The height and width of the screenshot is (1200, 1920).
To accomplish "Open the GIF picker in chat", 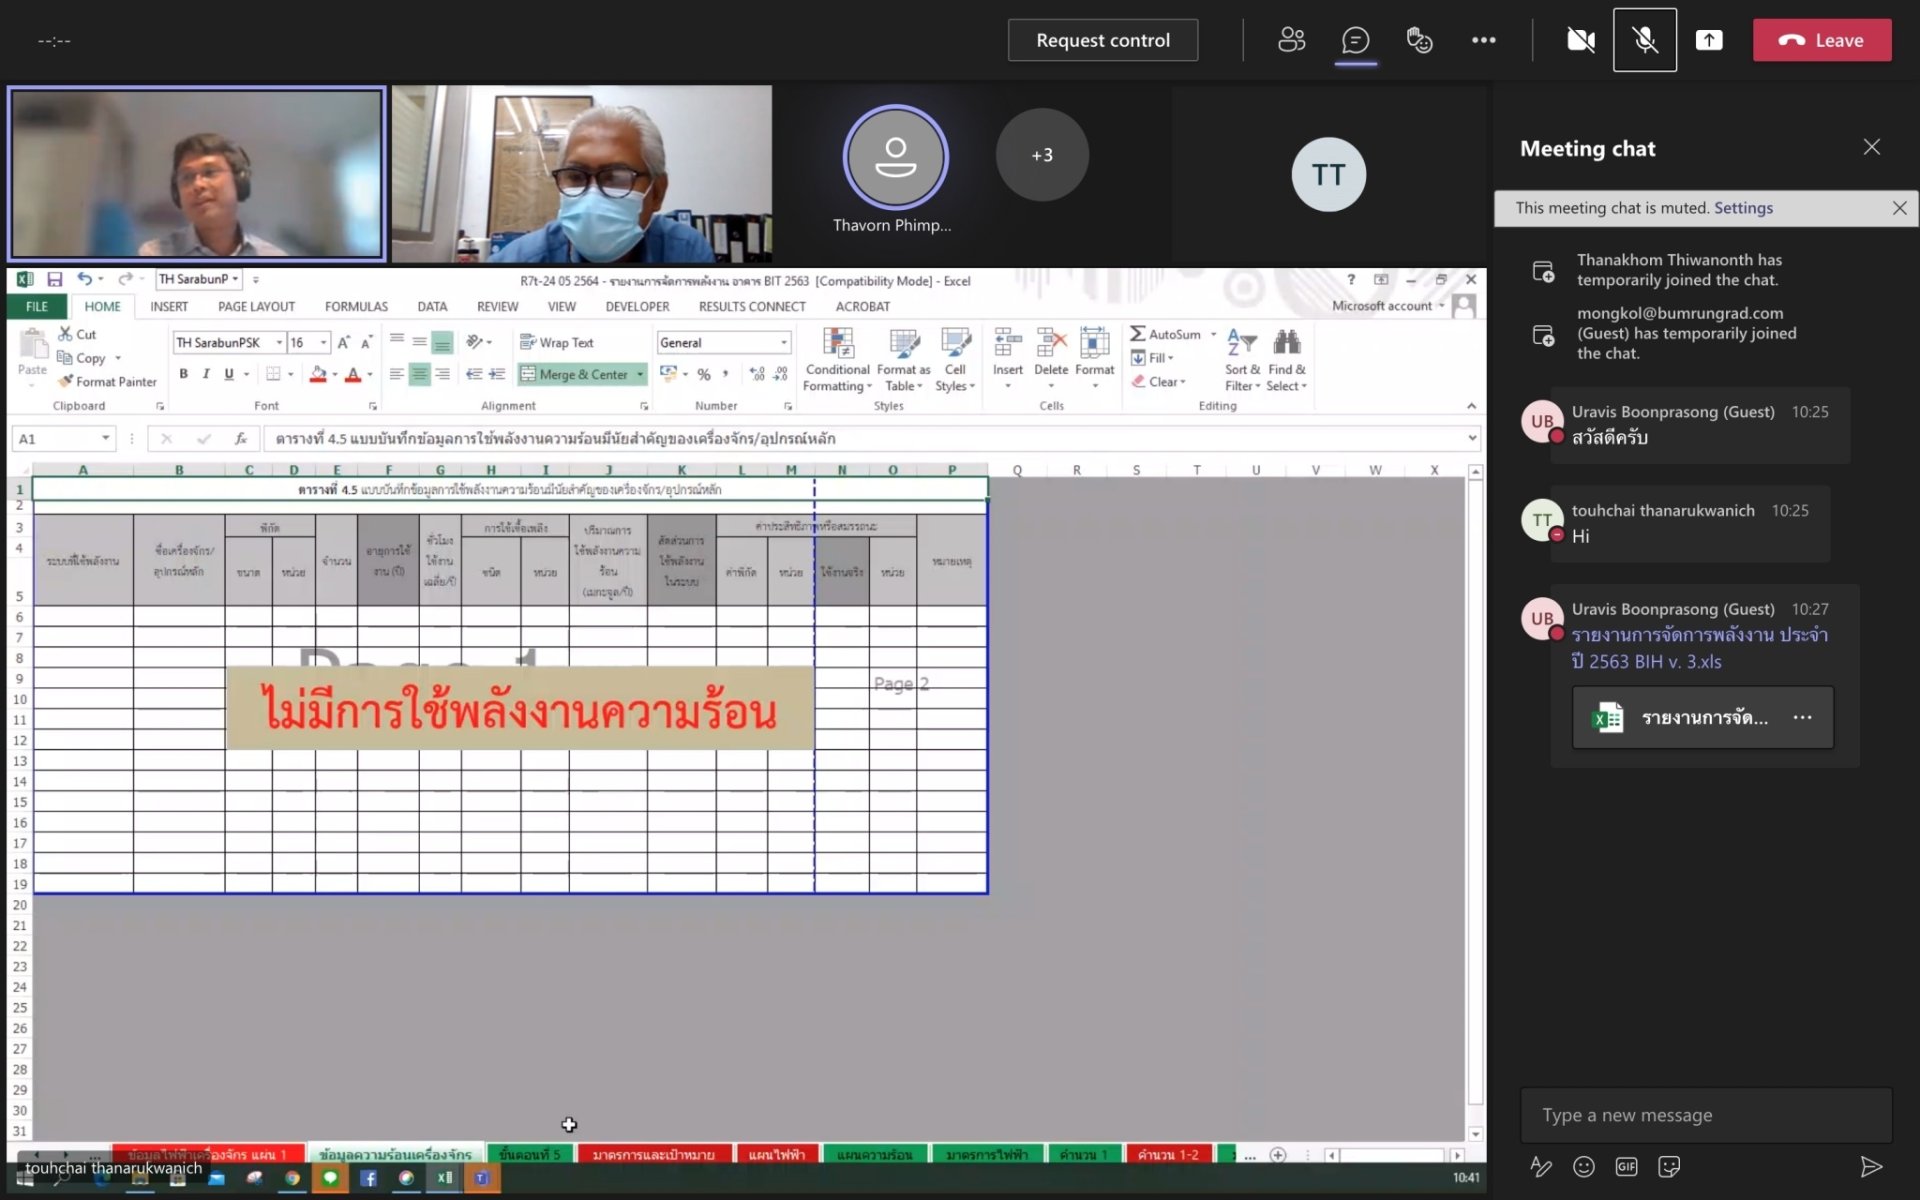I will pos(1626,1166).
